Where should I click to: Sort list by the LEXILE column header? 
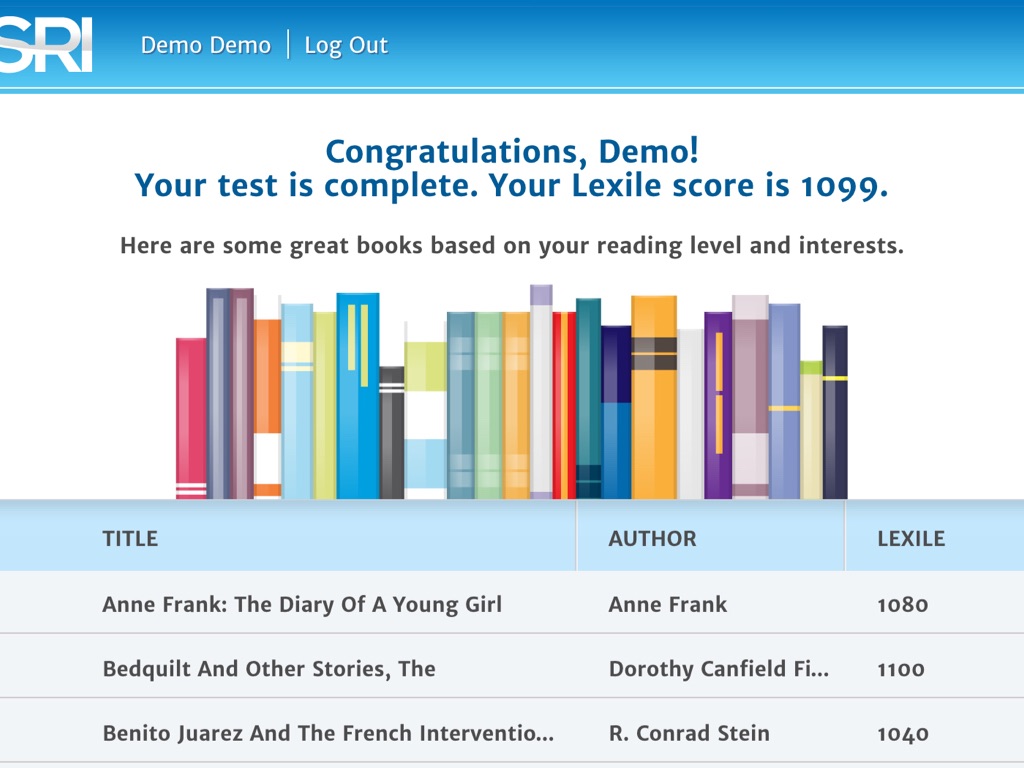pyautogui.click(x=911, y=538)
